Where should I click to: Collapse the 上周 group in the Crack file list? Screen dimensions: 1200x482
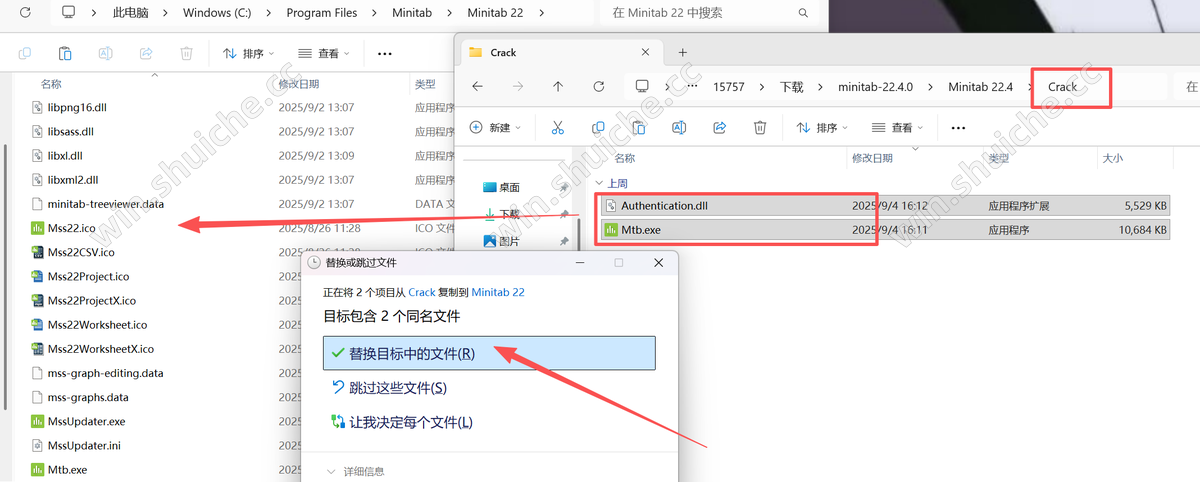coord(600,184)
